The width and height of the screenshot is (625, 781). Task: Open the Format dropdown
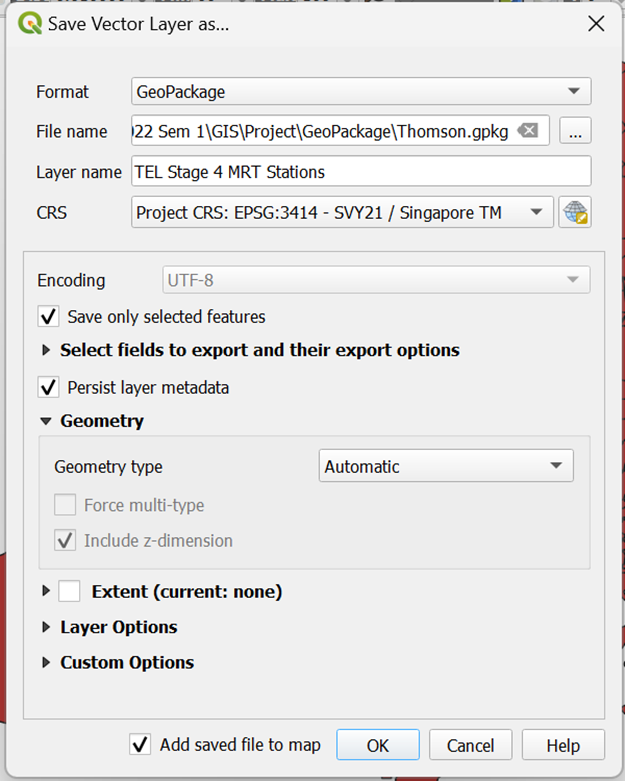tap(361, 92)
